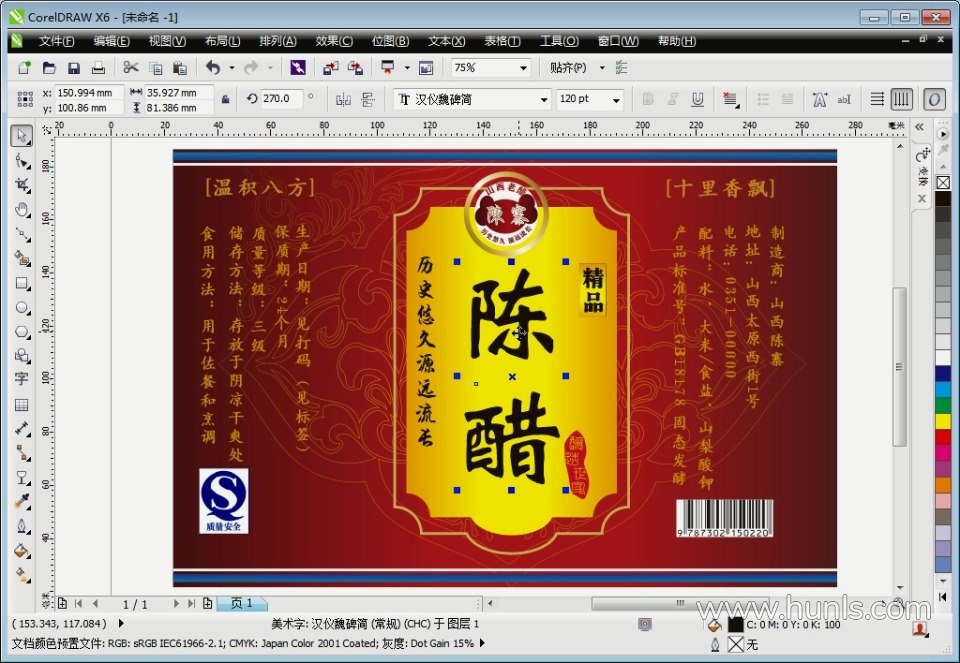
Task: Select the Crop tool
Action: (x=22, y=185)
